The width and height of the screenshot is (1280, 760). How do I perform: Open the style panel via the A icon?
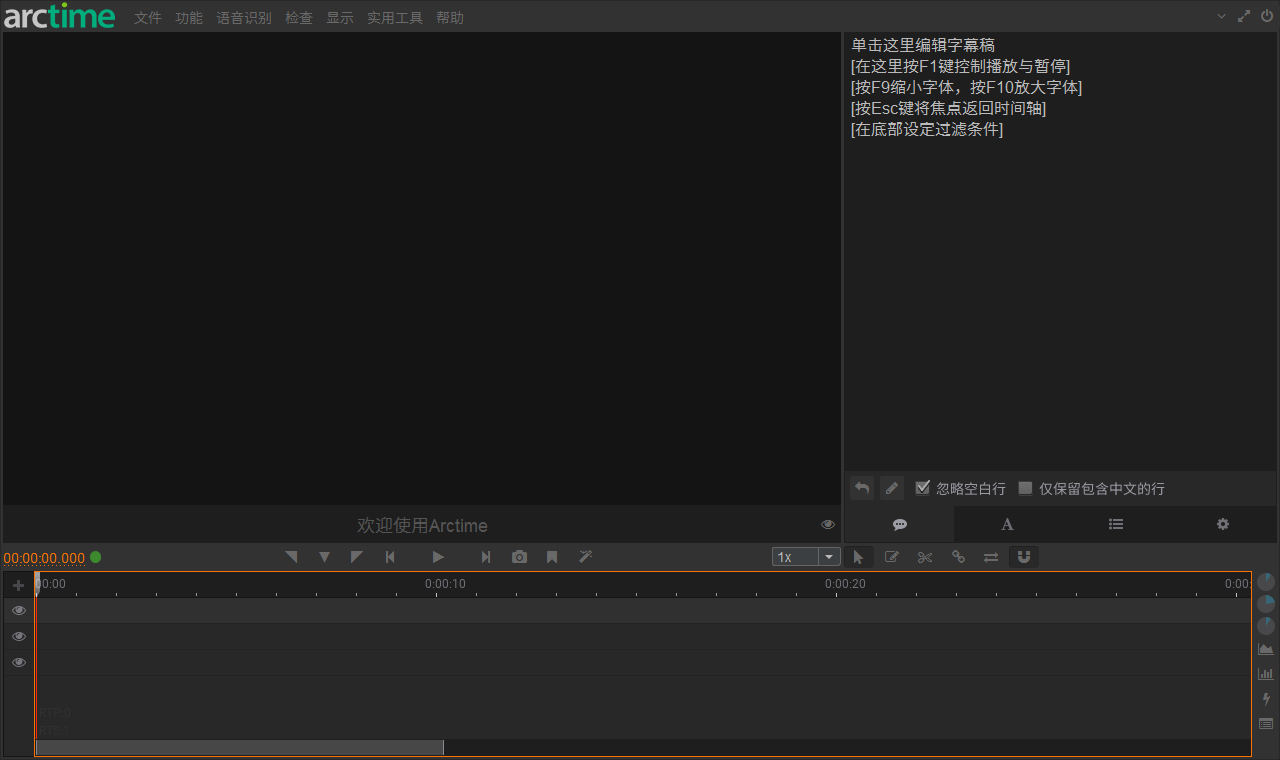click(1007, 524)
